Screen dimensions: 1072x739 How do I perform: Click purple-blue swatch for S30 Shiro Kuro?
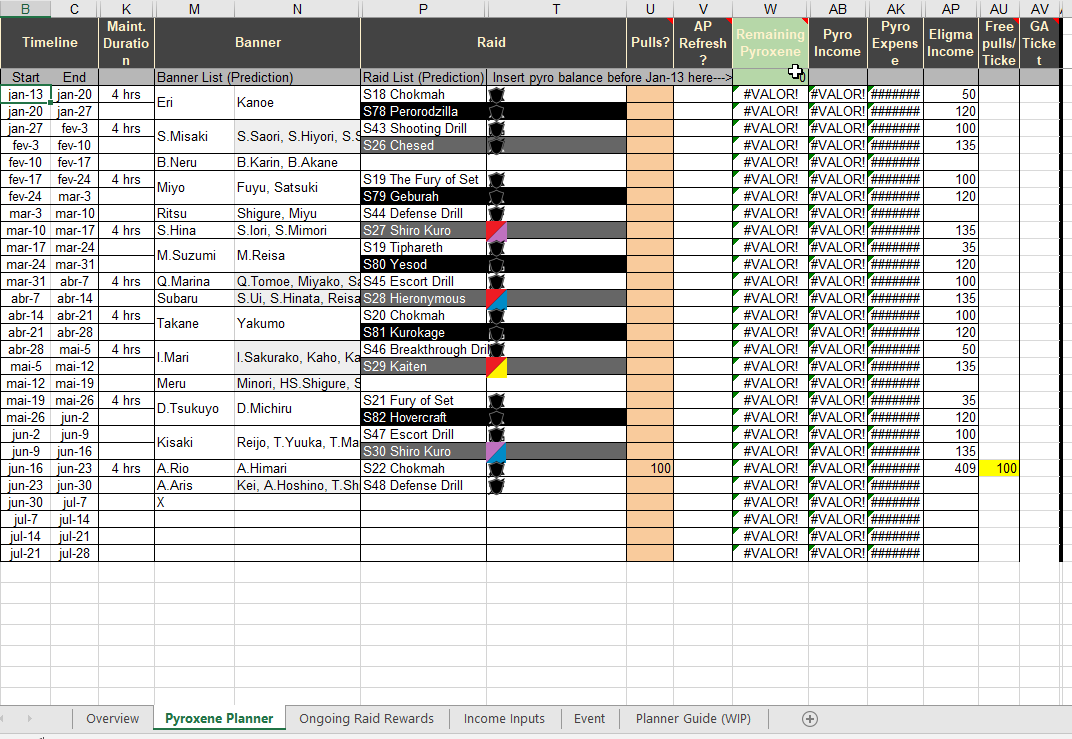pyautogui.click(x=496, y=451)
